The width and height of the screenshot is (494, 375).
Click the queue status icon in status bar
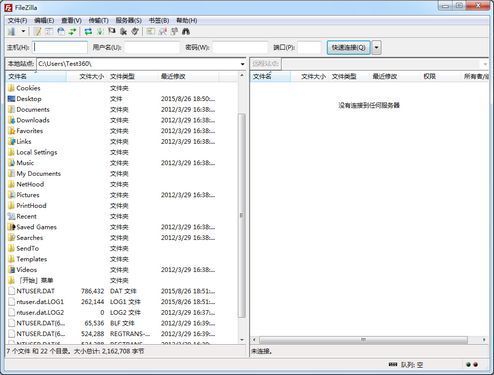tap(393, 365)
